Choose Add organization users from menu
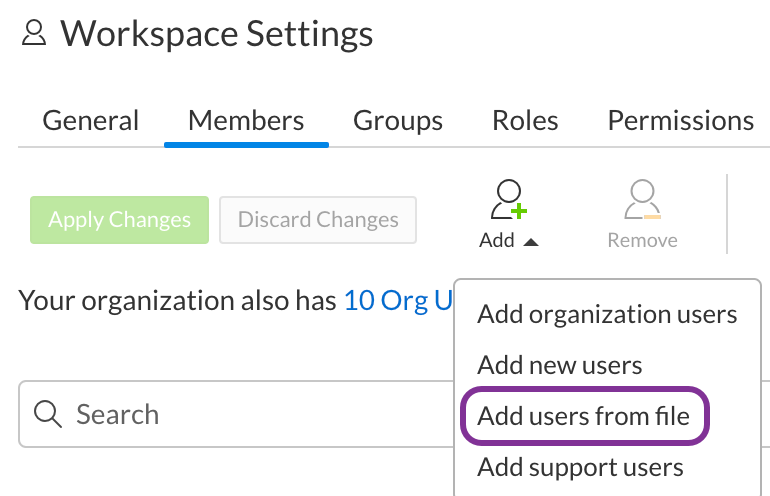Viewport: 770px width, 496px height. [x=607, y=314]
